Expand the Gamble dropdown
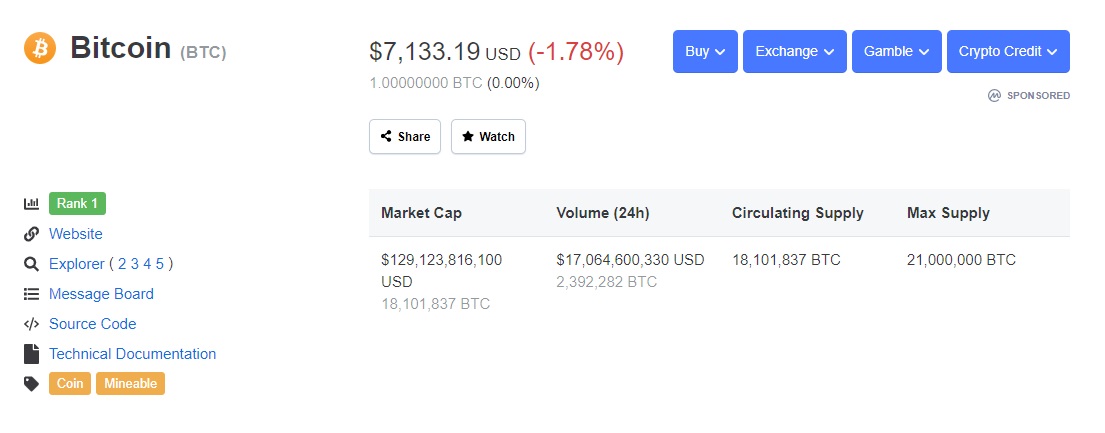 (x=896, y=51)
